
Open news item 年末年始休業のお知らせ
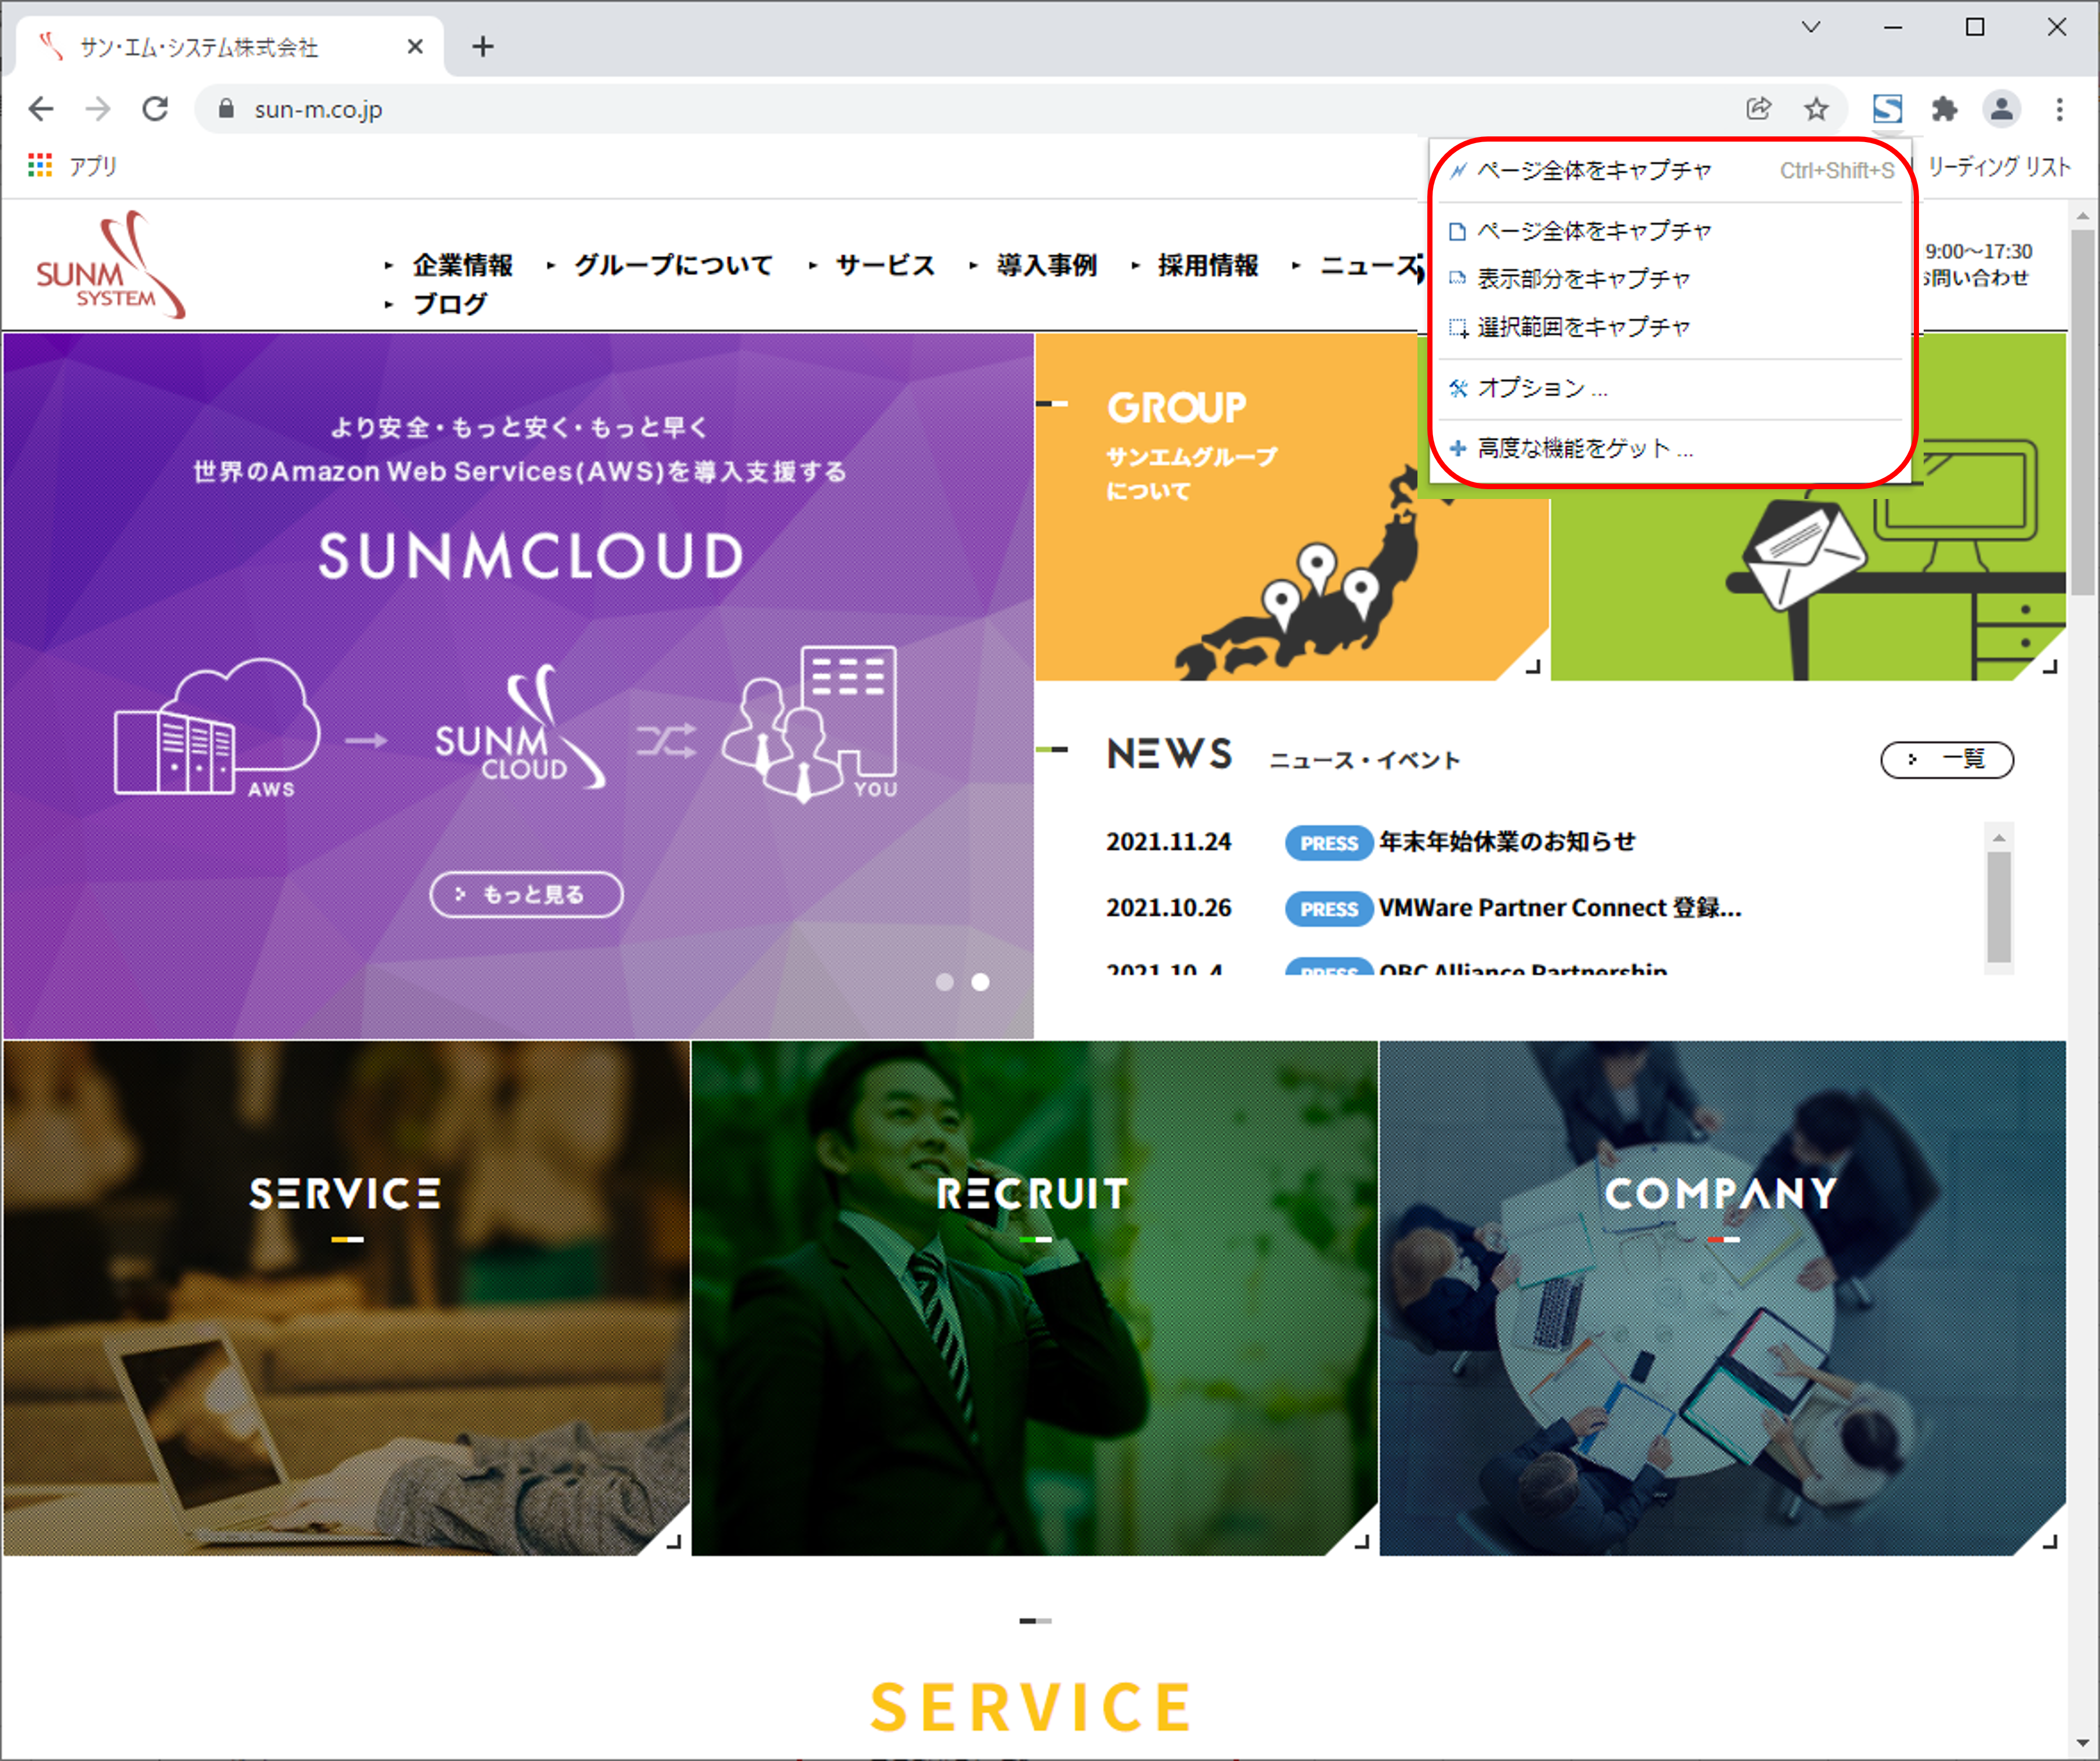(1507, 842)
